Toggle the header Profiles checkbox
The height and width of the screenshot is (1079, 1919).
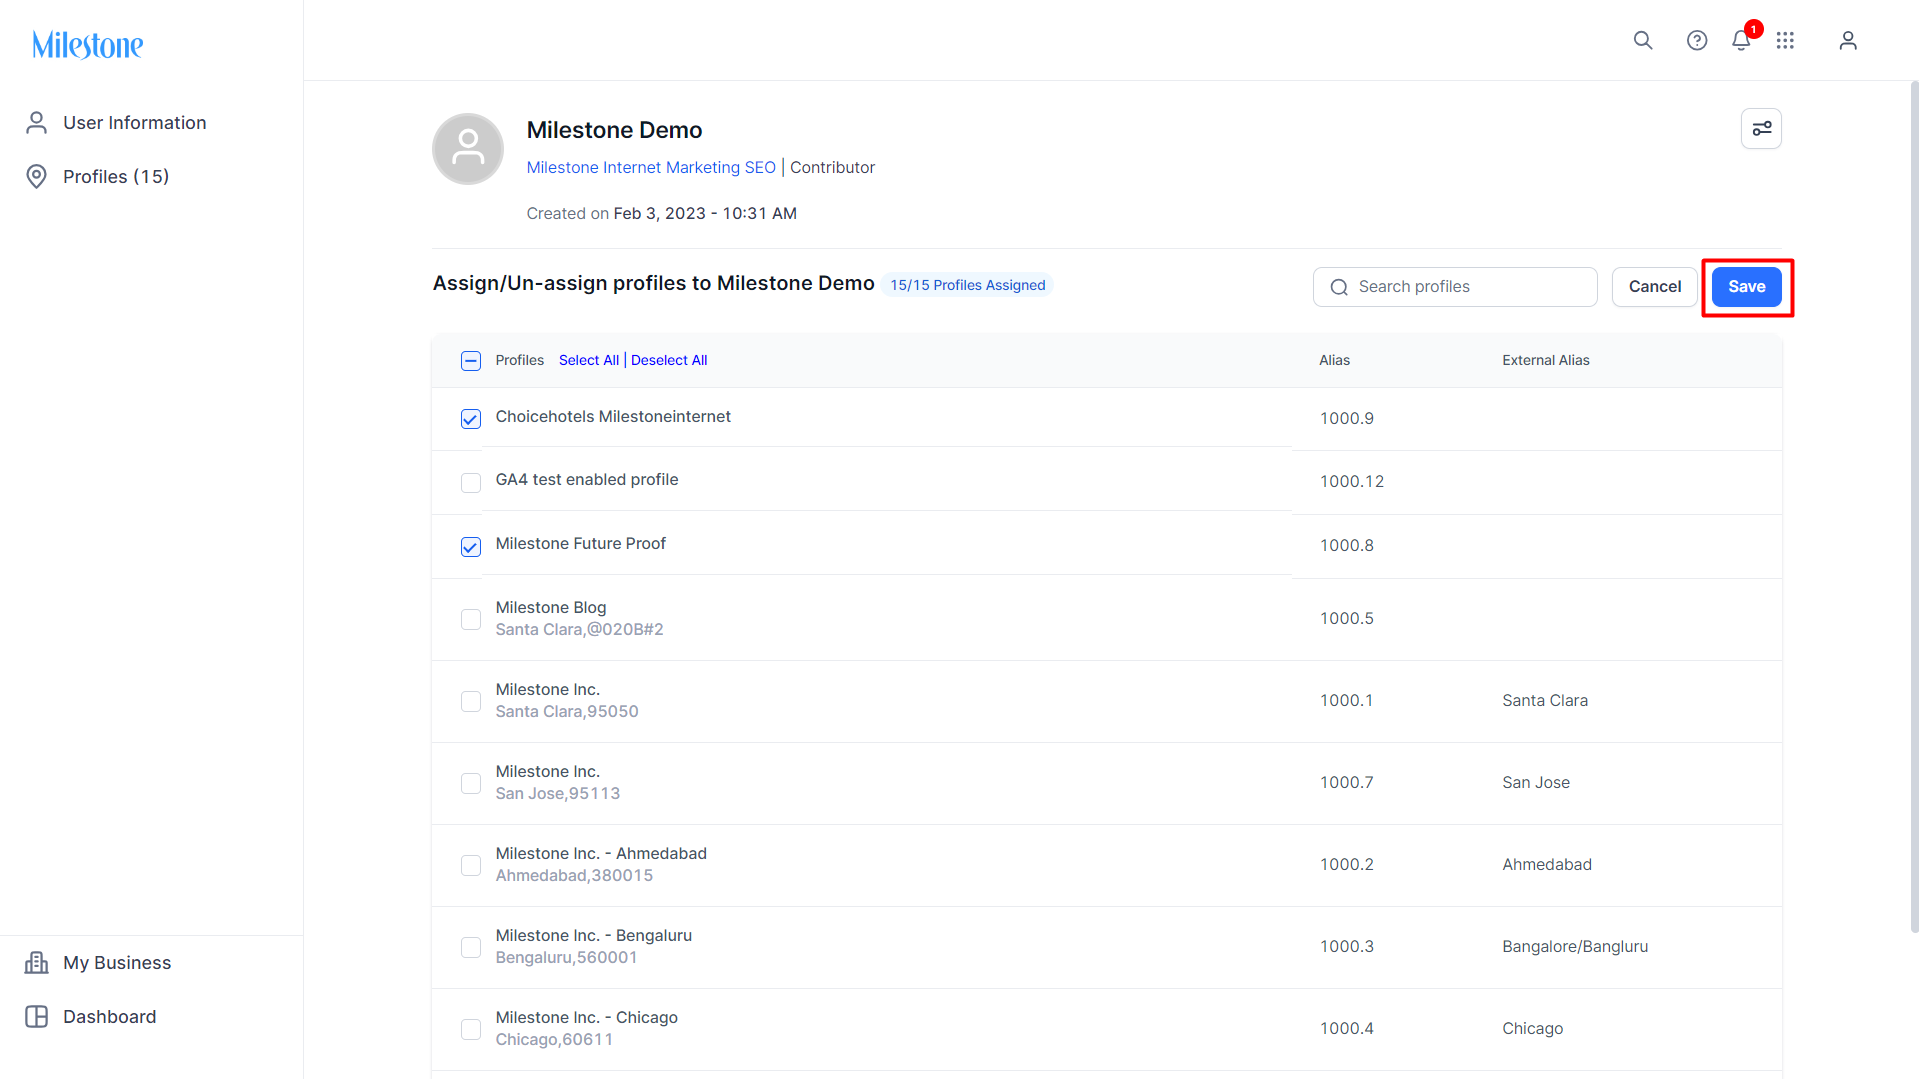[x=471, y=361]
